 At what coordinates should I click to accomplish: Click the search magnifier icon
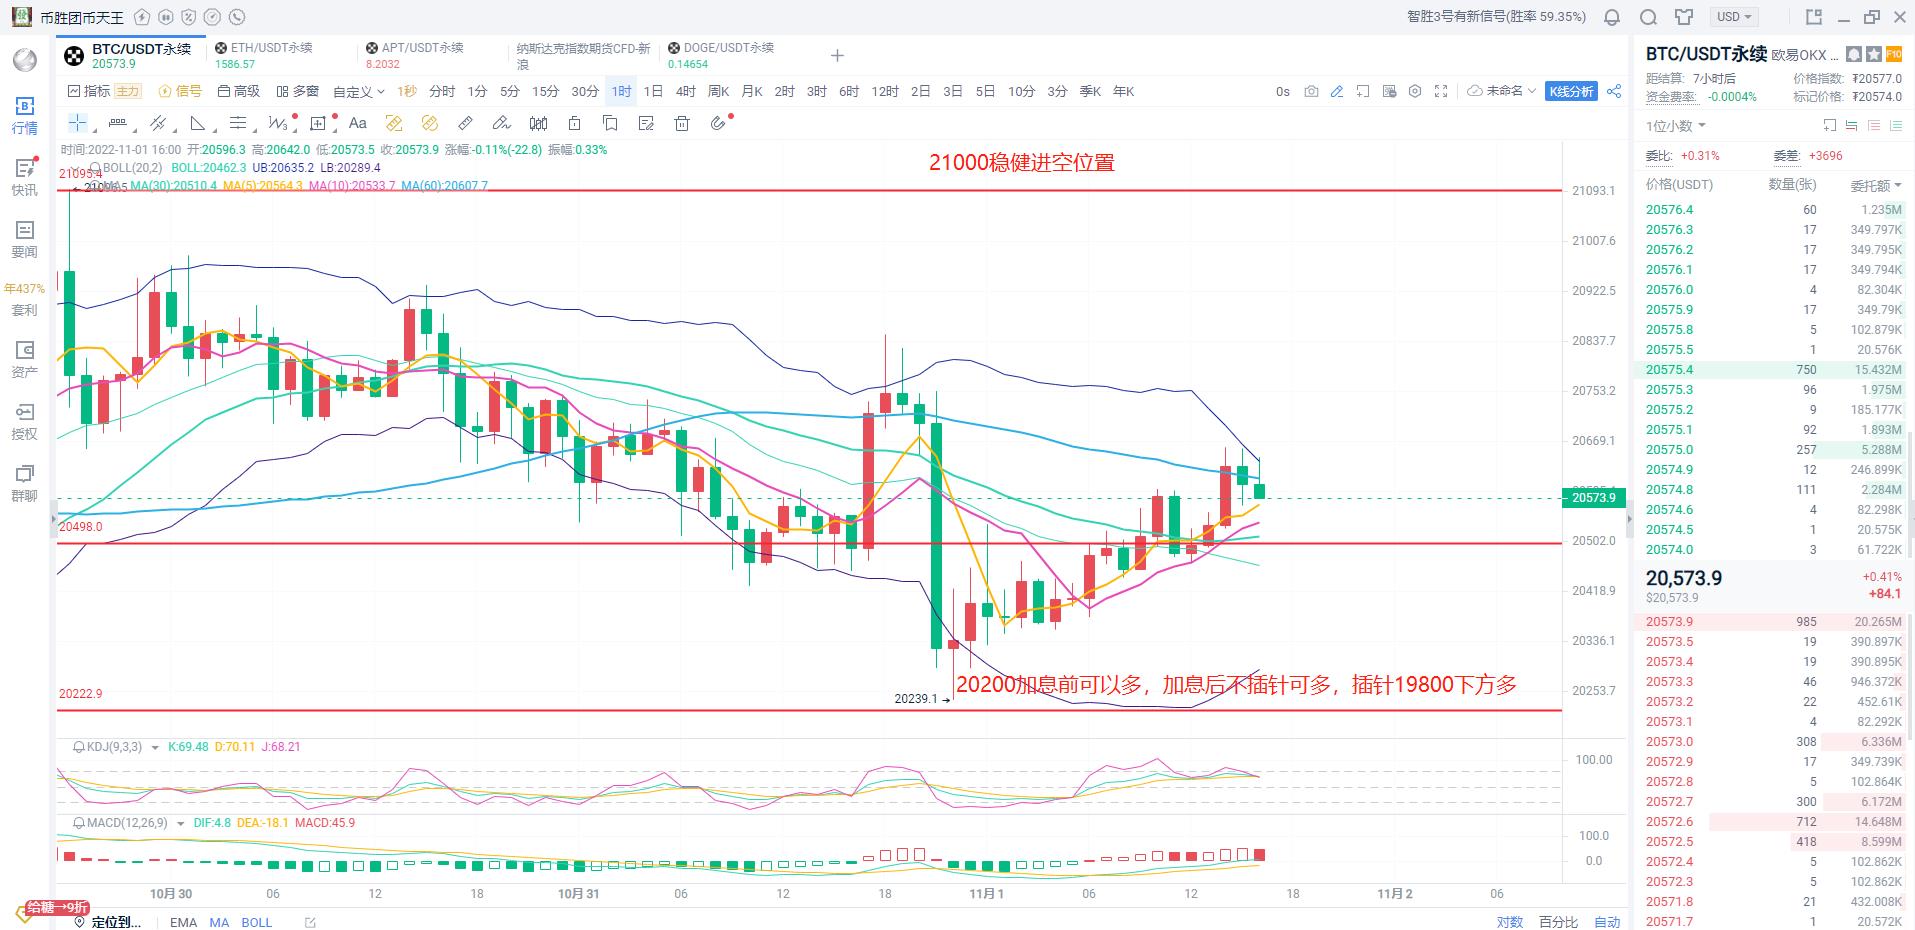tap(1649, 17)
